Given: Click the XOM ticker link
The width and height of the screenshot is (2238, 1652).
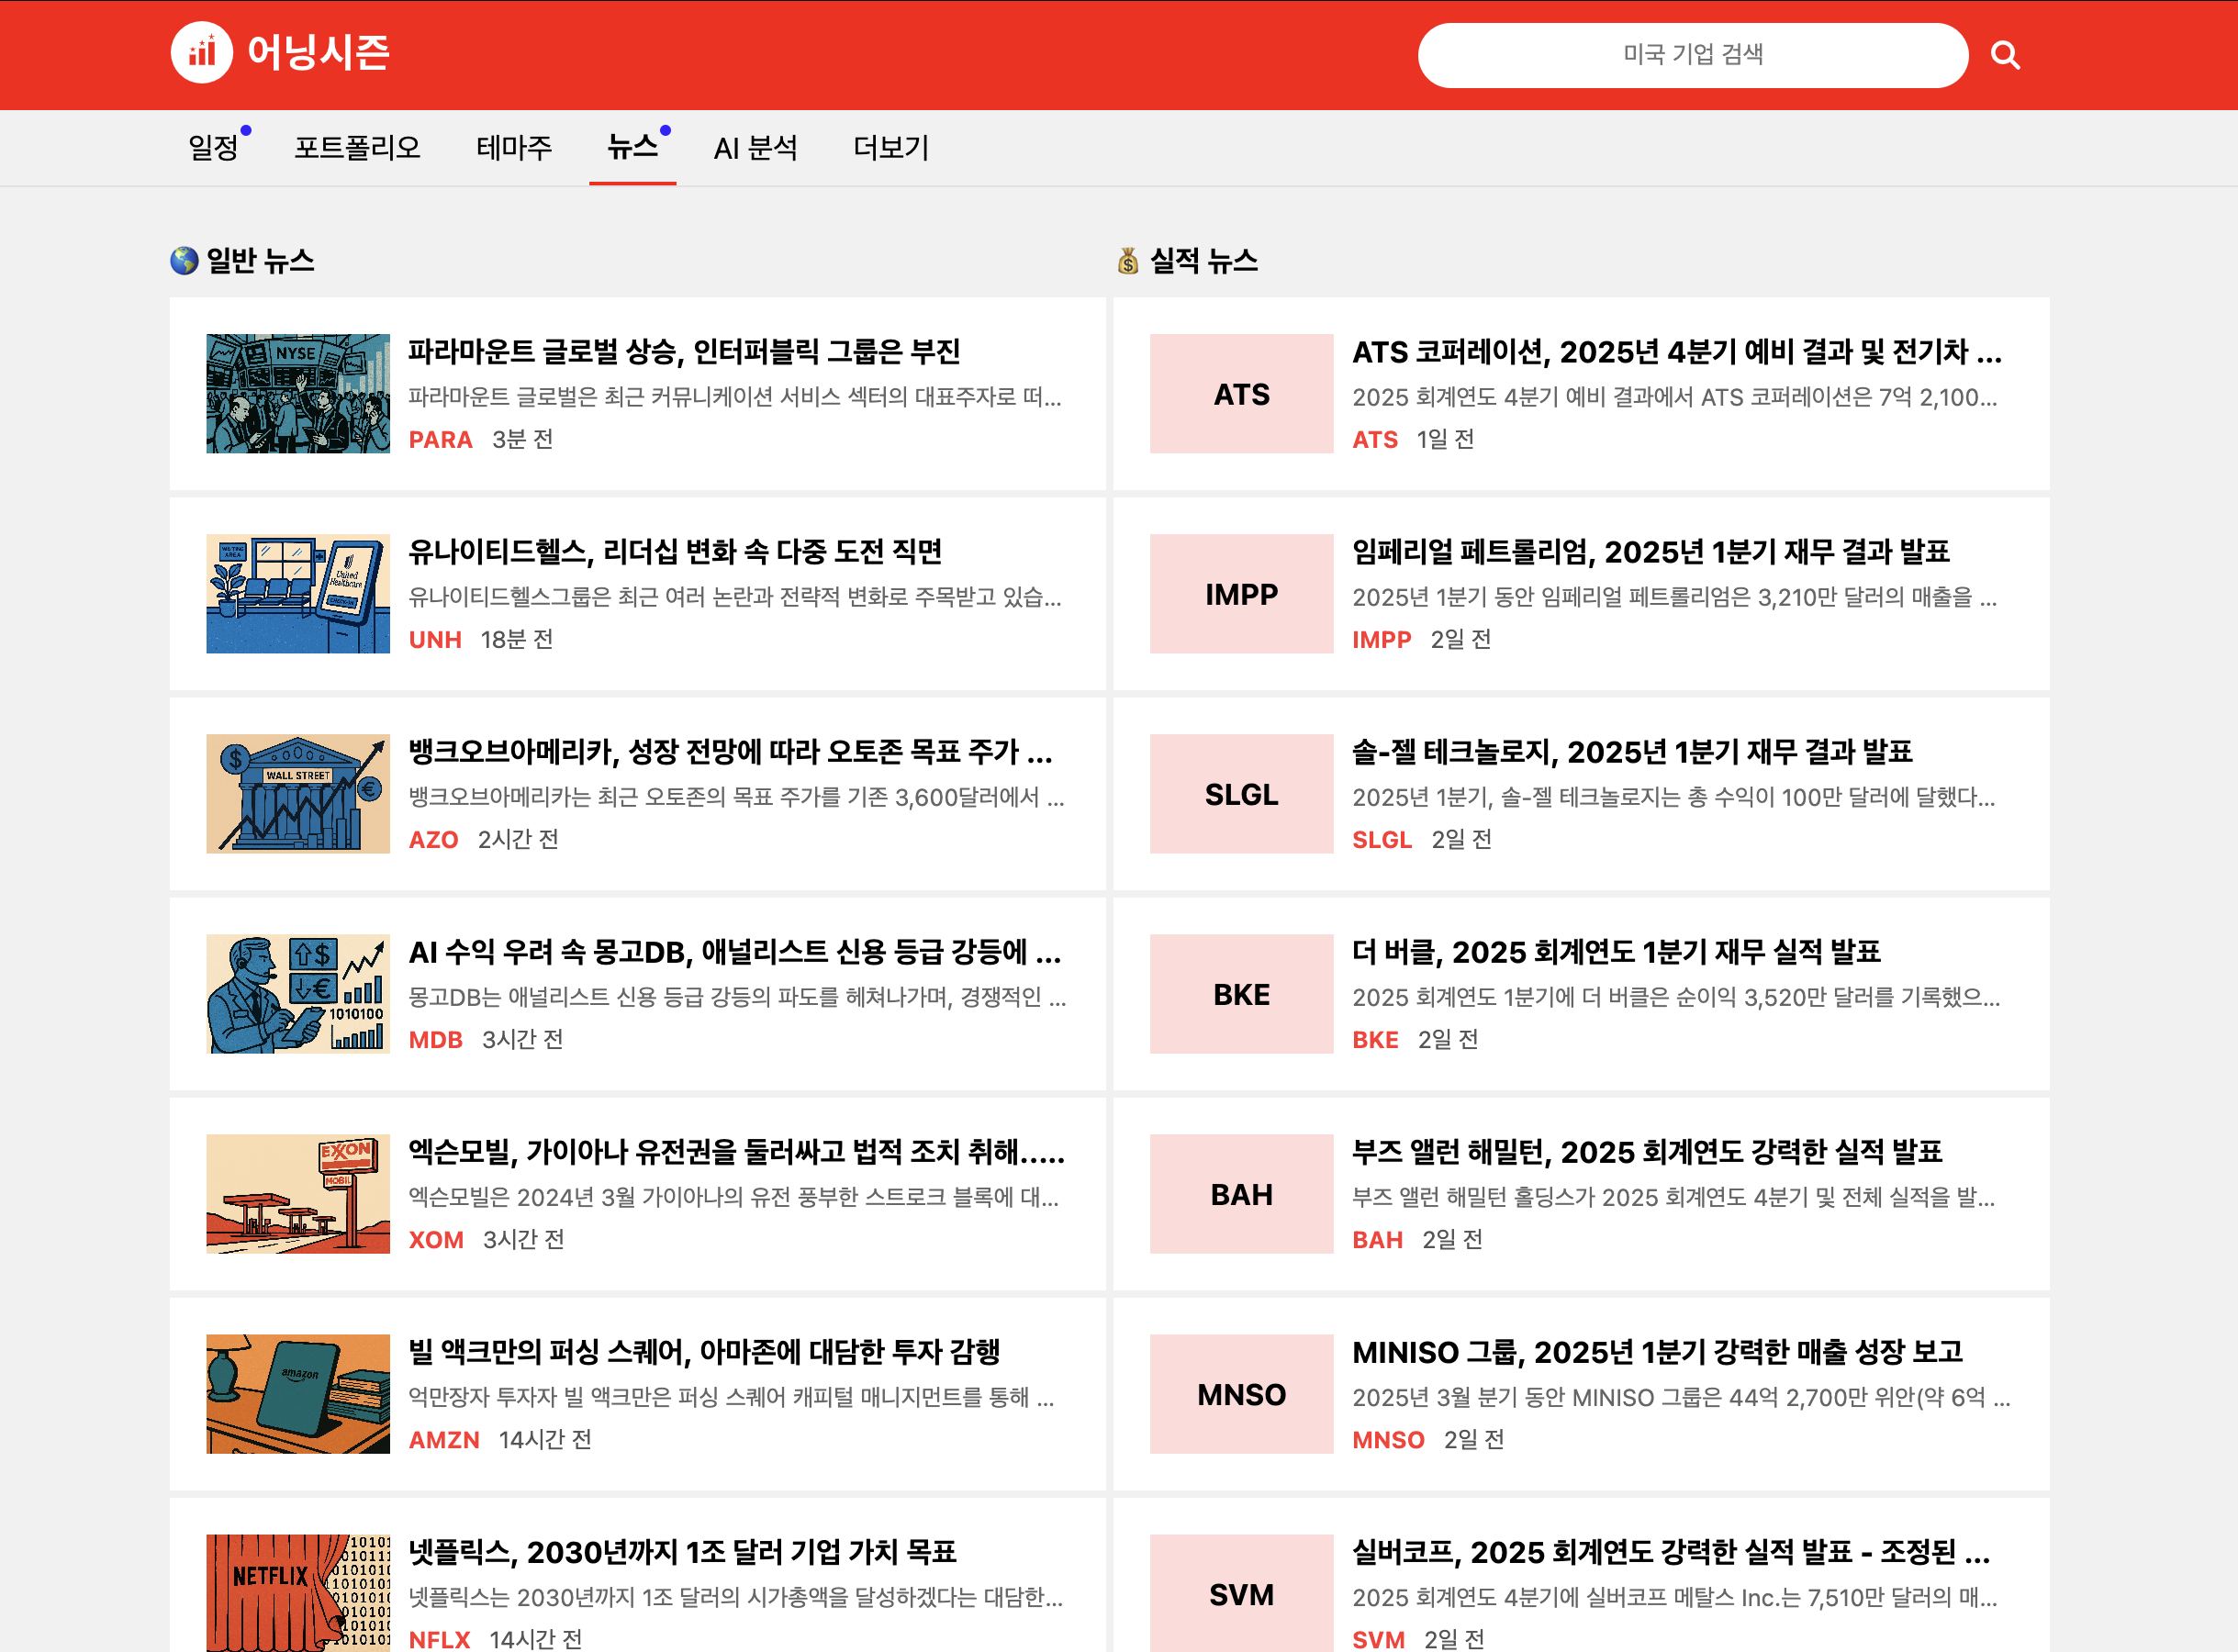Looking at the screenshot, I should coord(436,1239).
